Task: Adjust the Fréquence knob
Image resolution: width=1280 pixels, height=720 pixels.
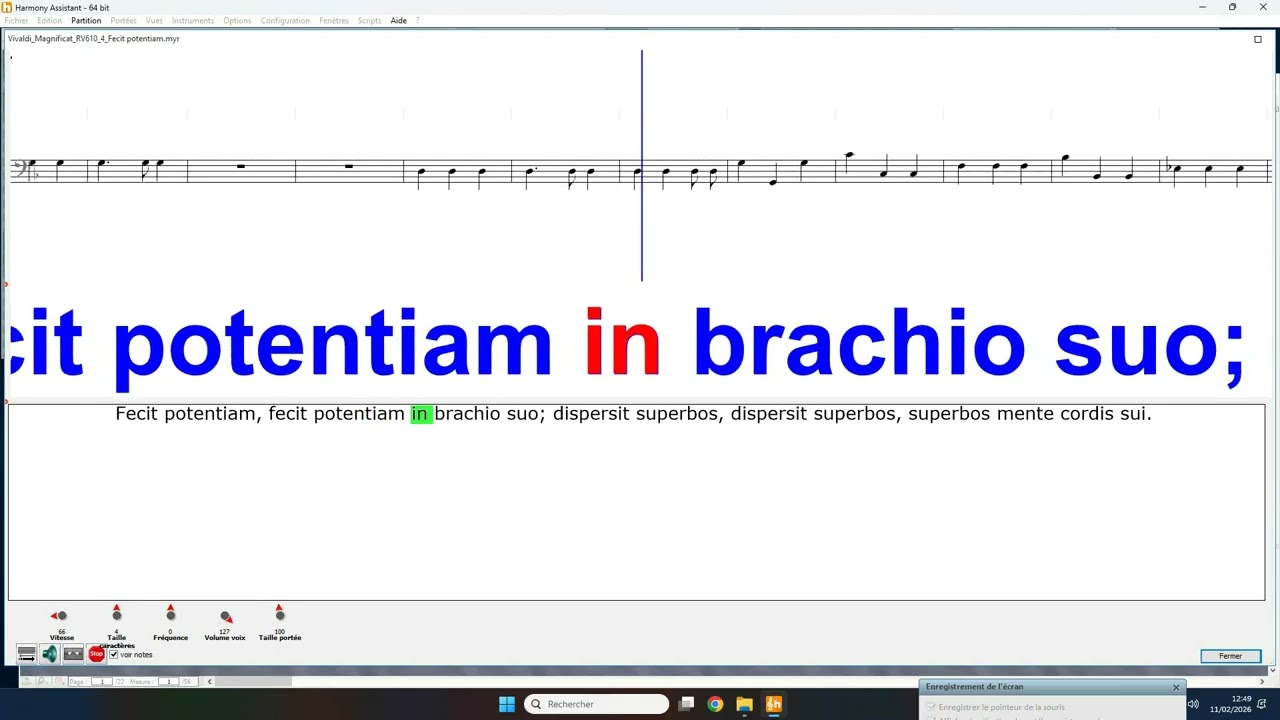Action: pos(170,614)
